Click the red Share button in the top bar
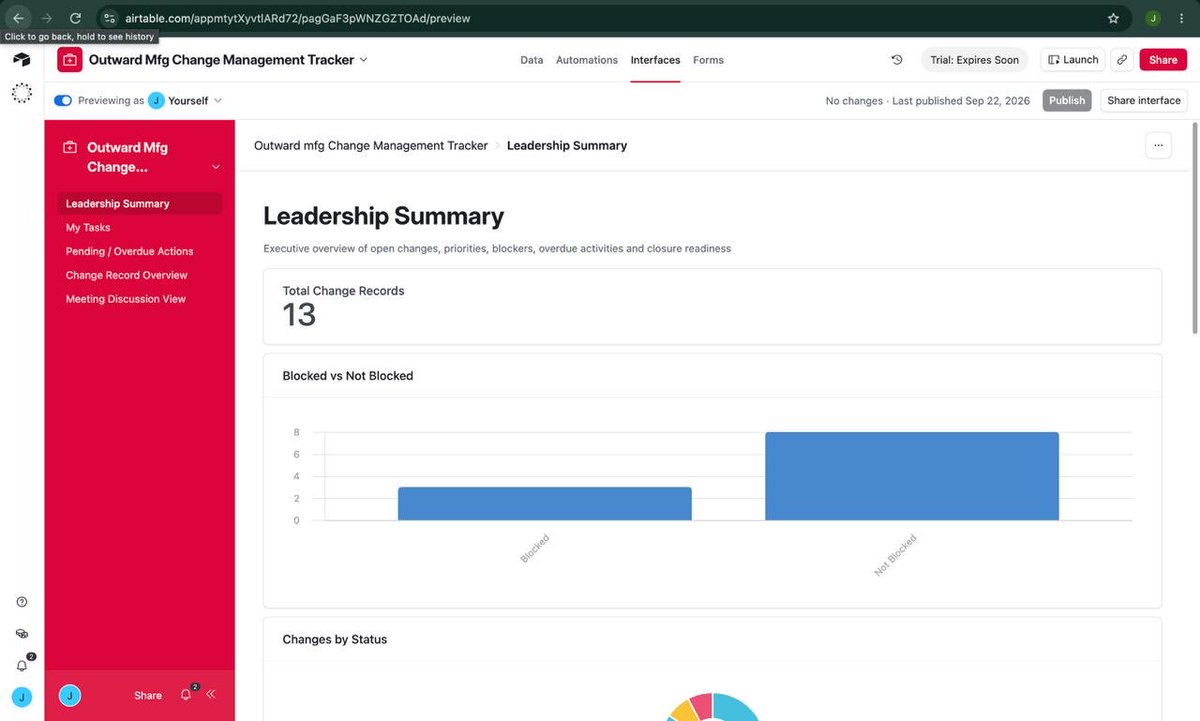 1163,60
